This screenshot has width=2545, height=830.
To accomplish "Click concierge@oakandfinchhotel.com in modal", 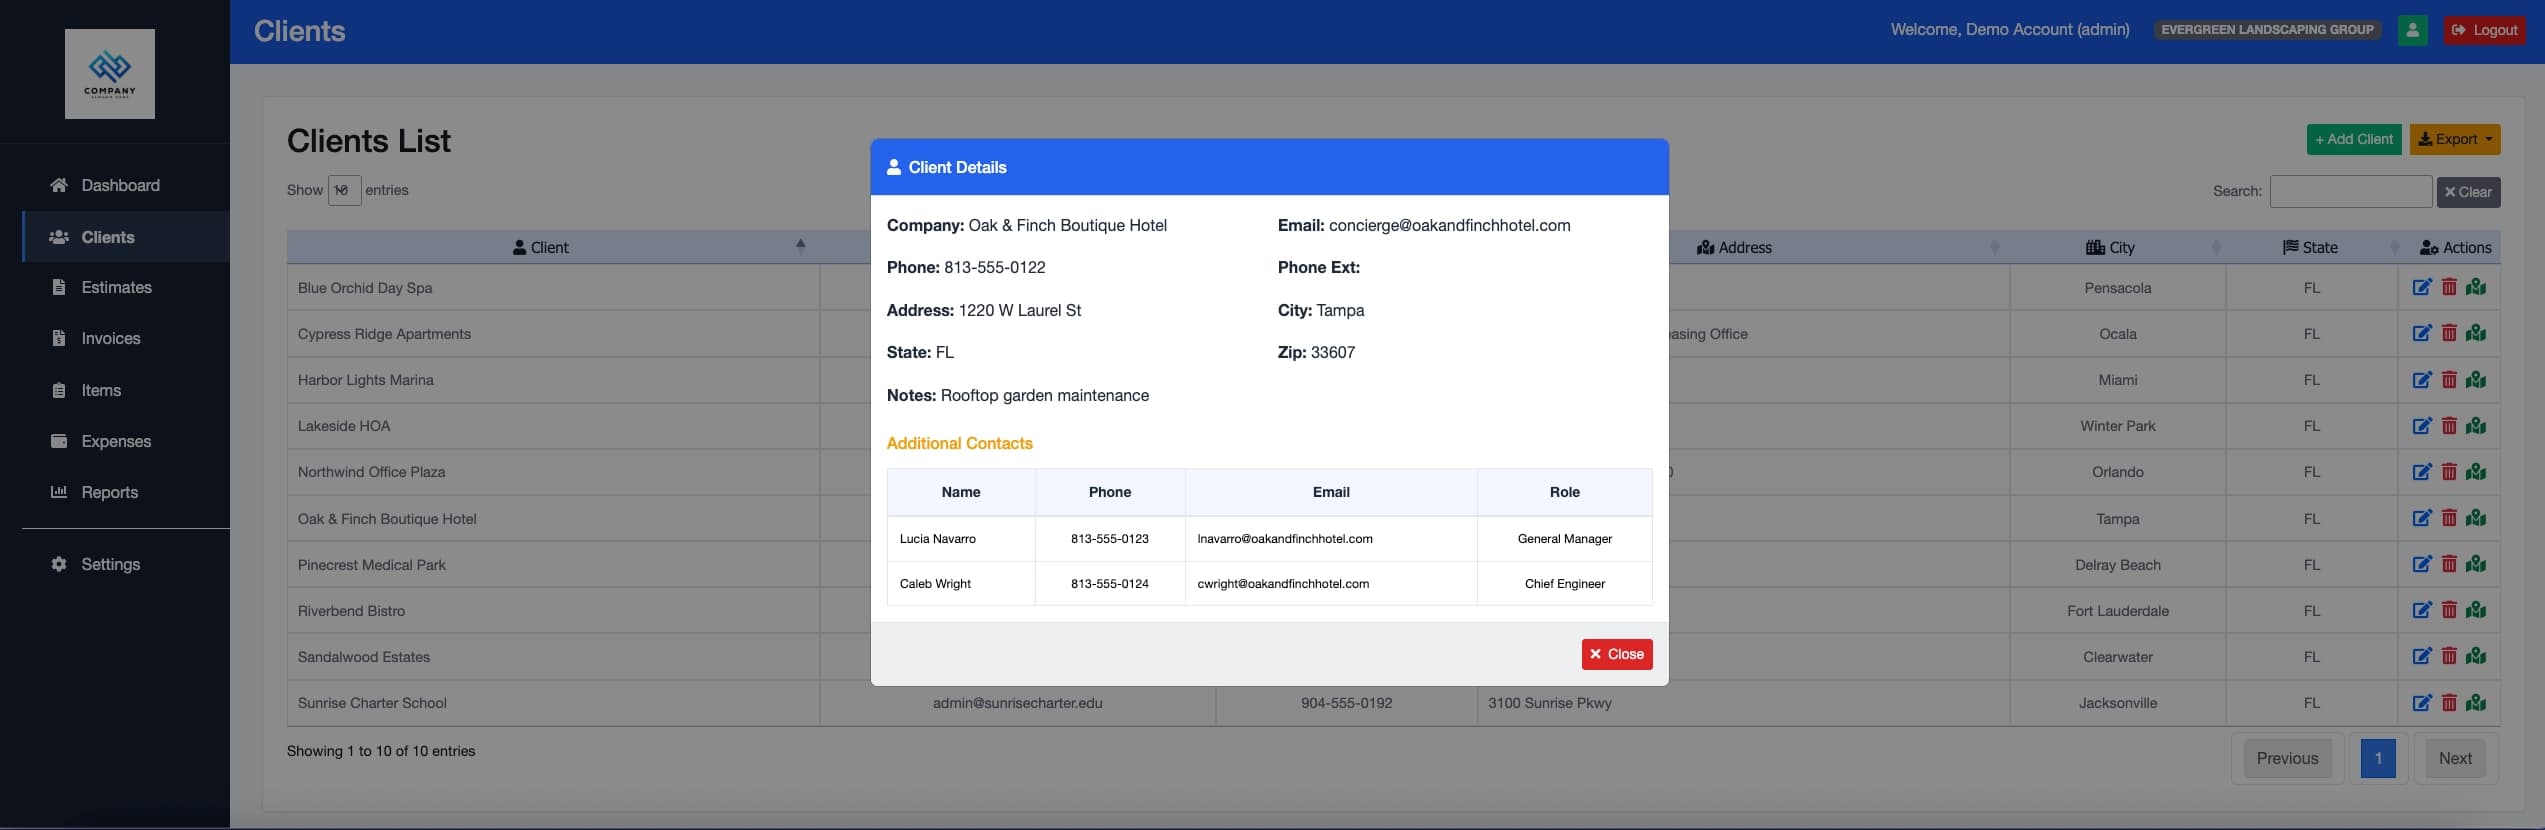I will pyautogui.click(x=1449, y=225).
